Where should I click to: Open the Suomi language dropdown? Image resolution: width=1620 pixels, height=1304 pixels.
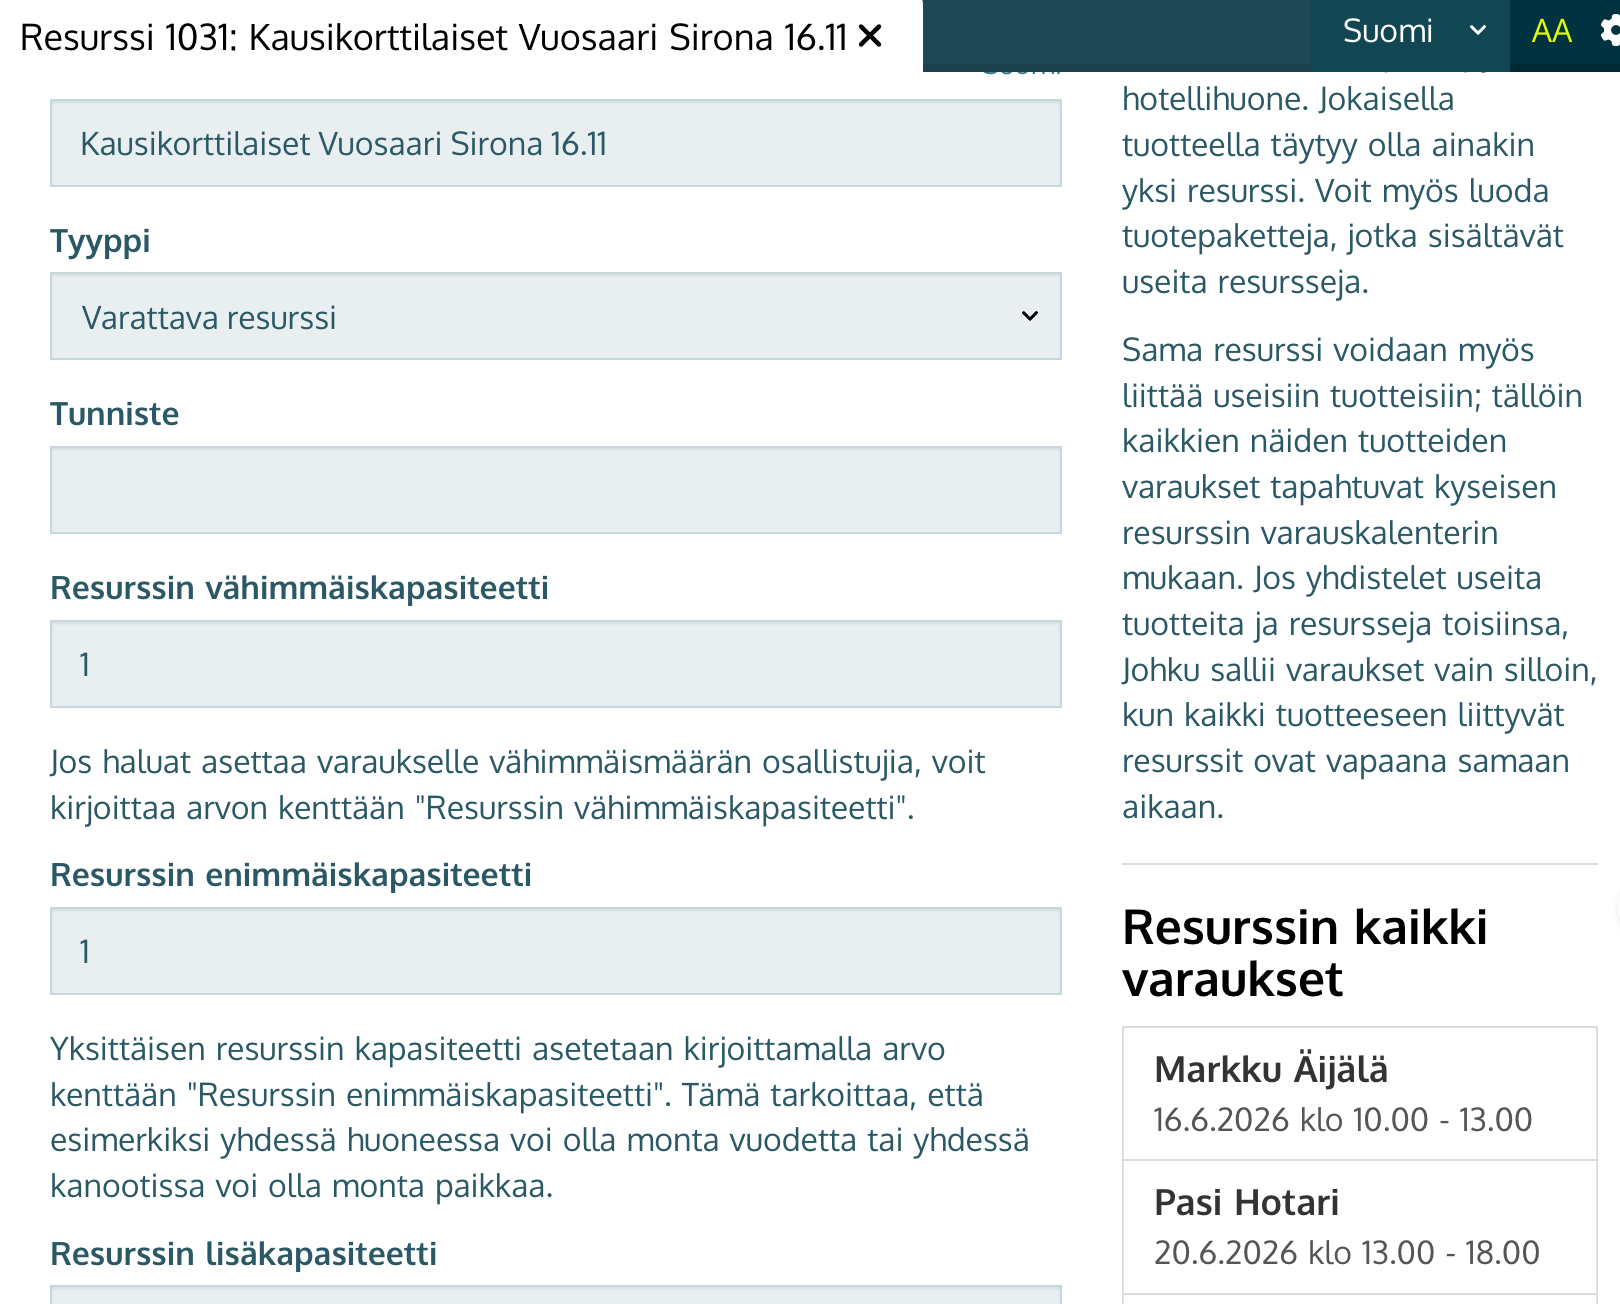pos(1411,32)
